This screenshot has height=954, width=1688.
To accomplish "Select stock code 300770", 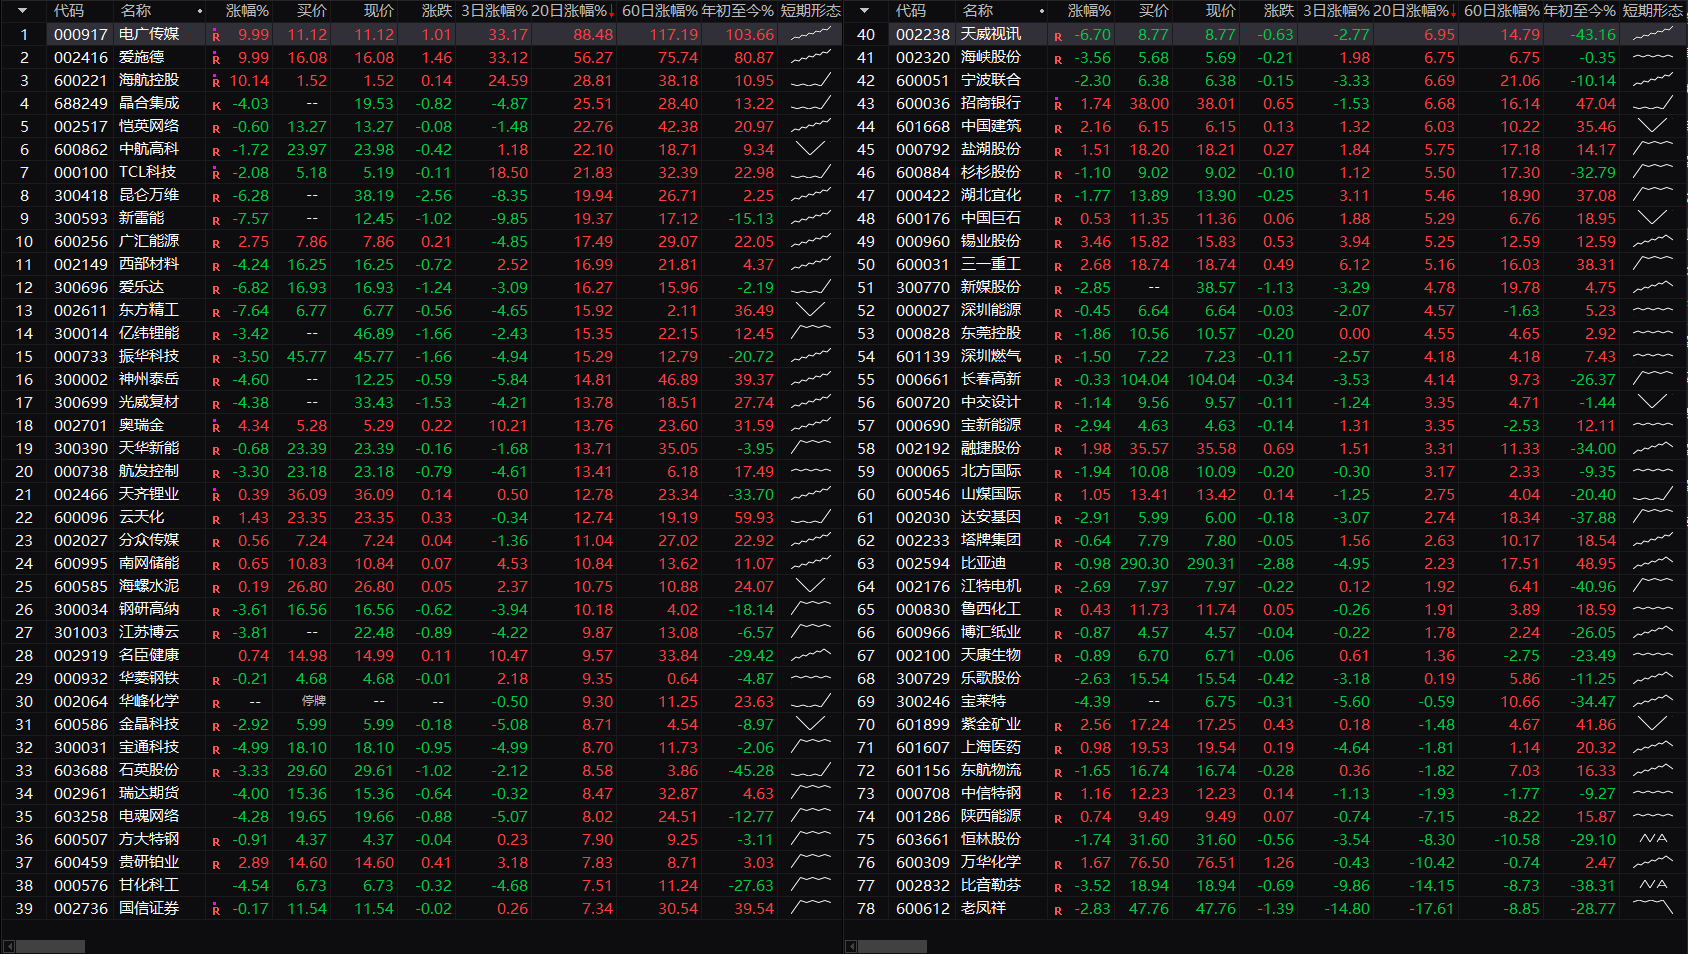I will click(923, 287).
